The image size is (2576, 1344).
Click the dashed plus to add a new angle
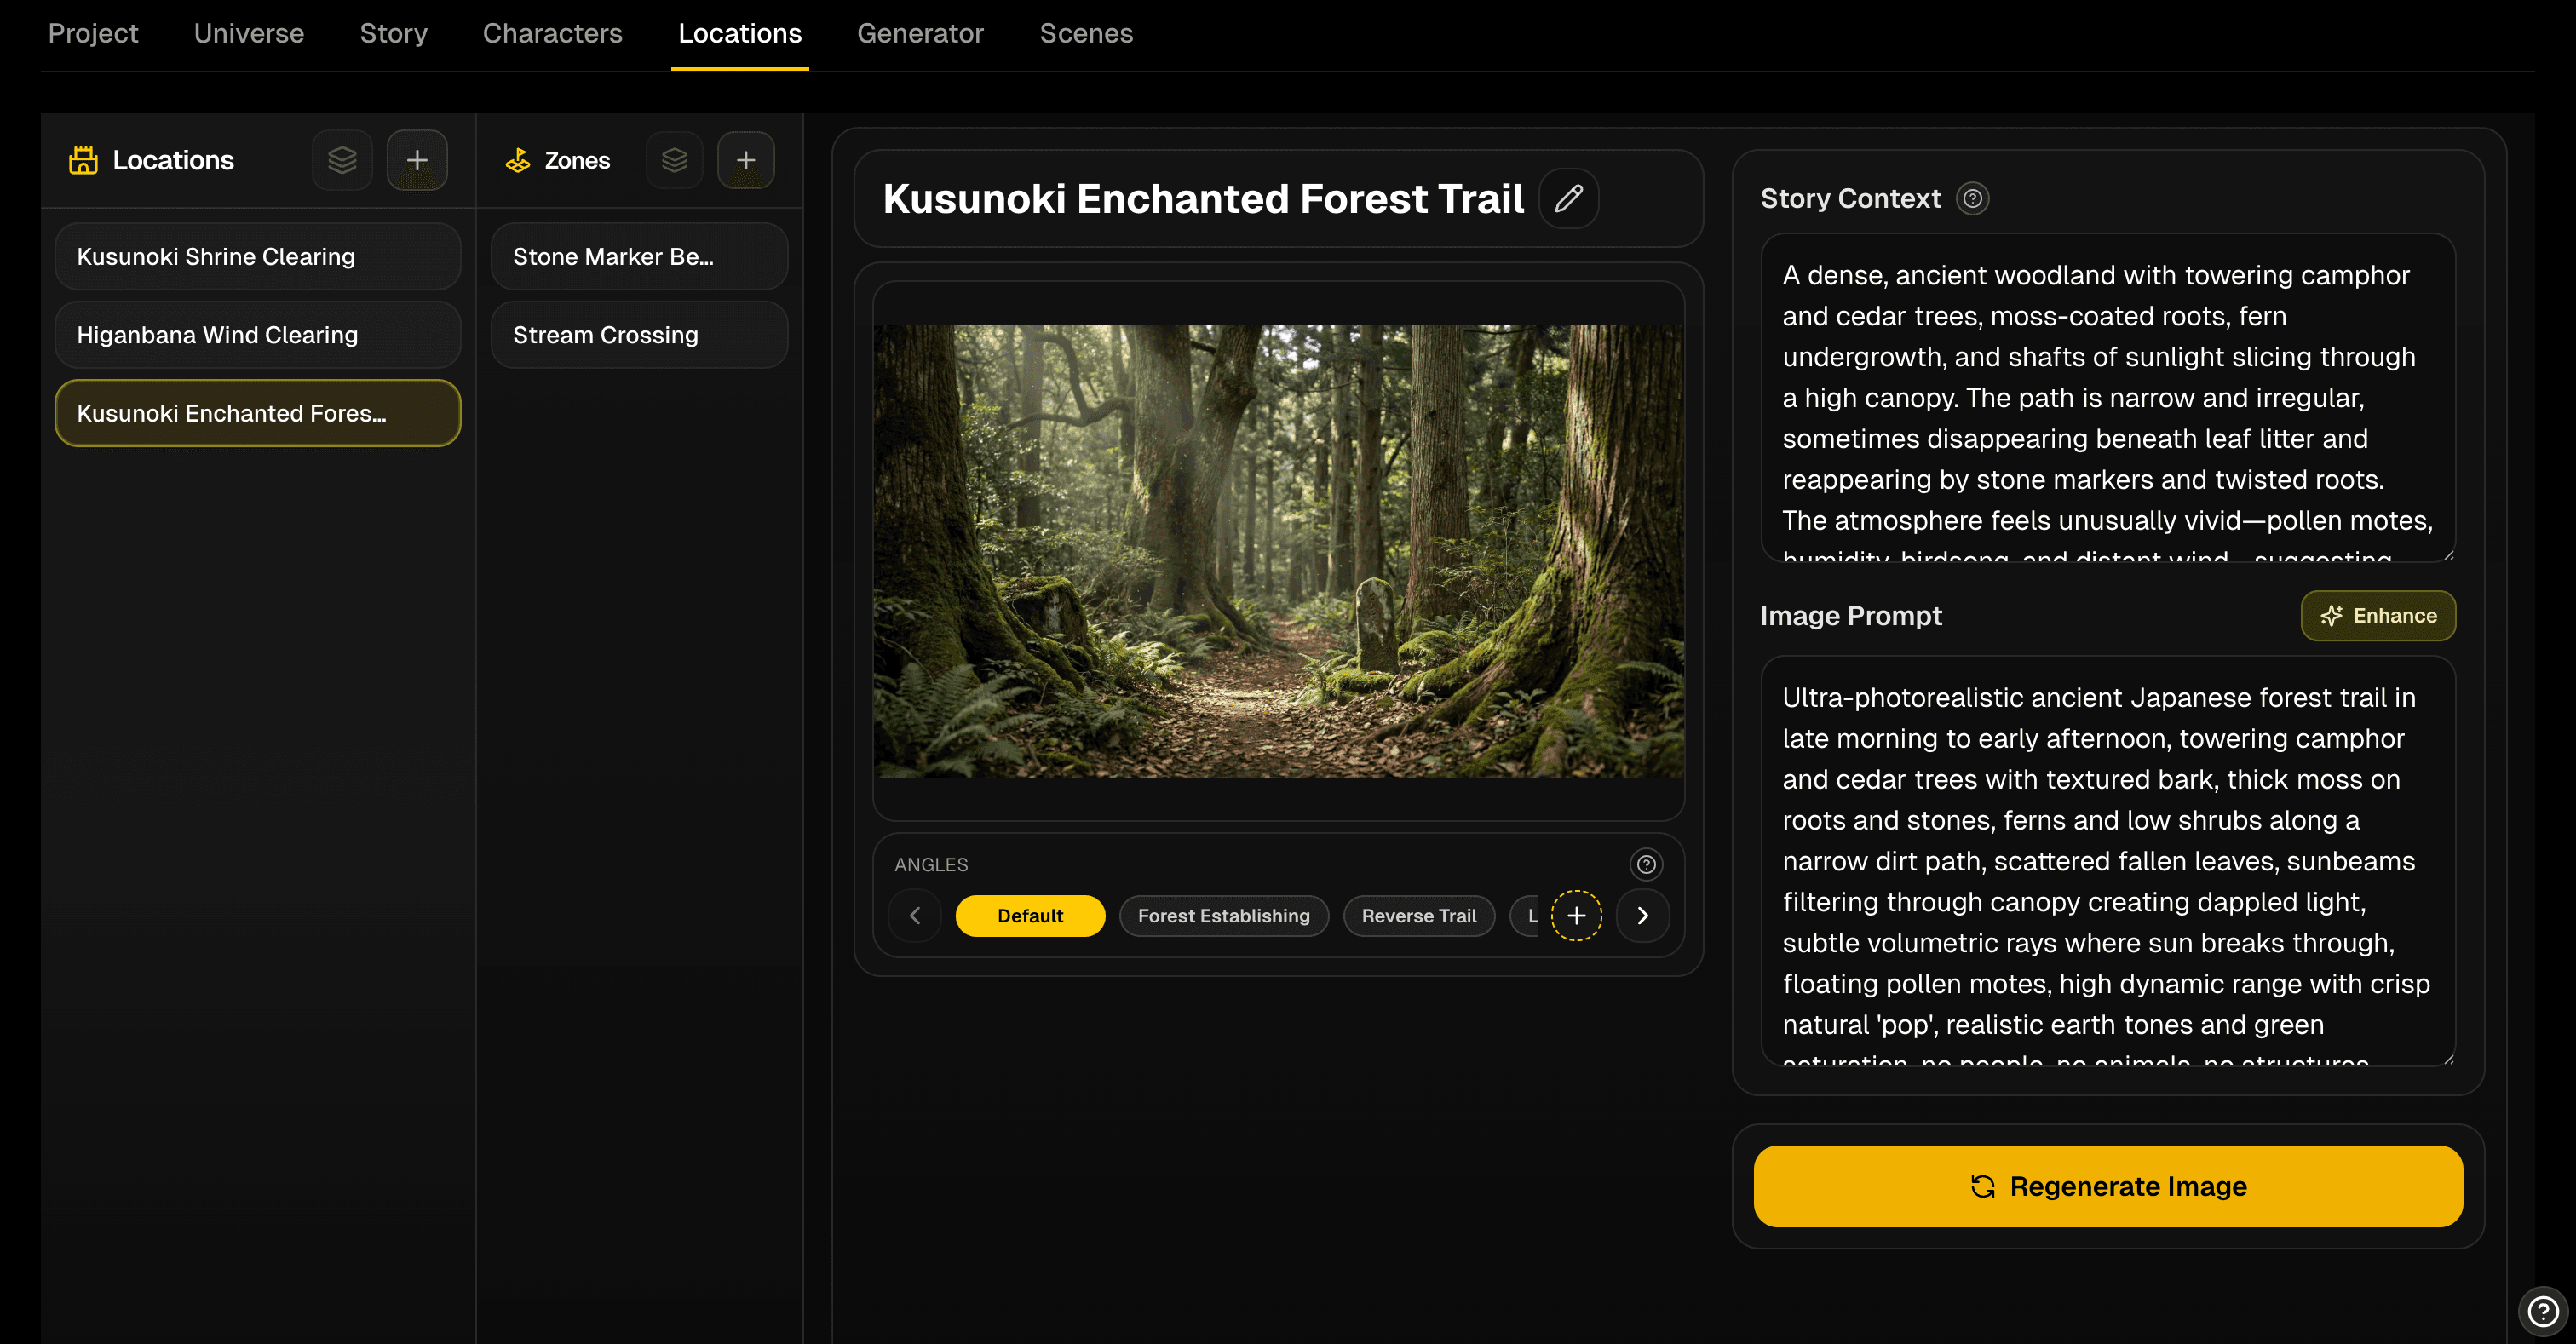coord(1576,915)
